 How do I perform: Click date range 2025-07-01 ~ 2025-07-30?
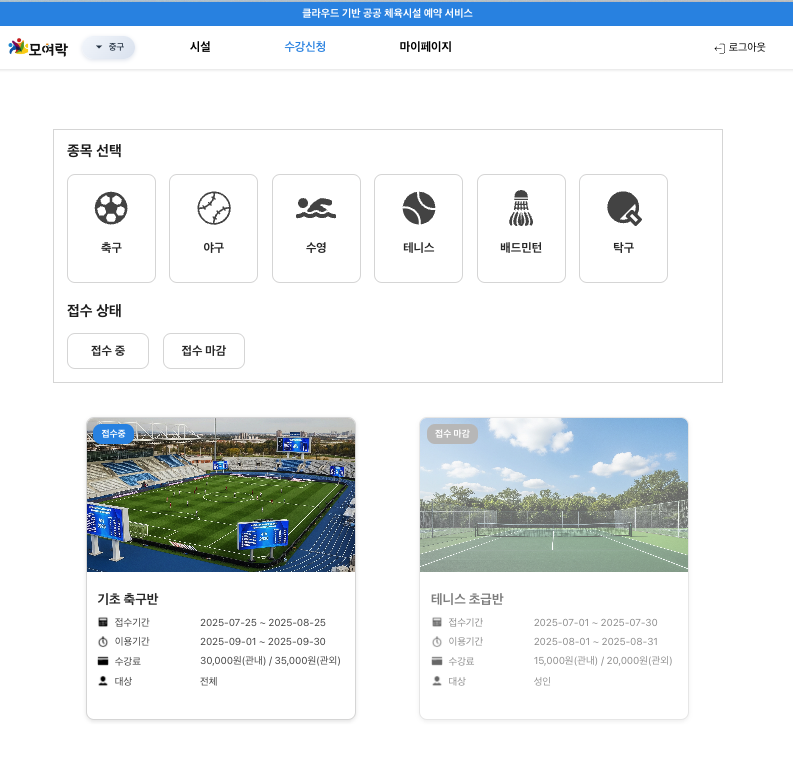(596, 622)
